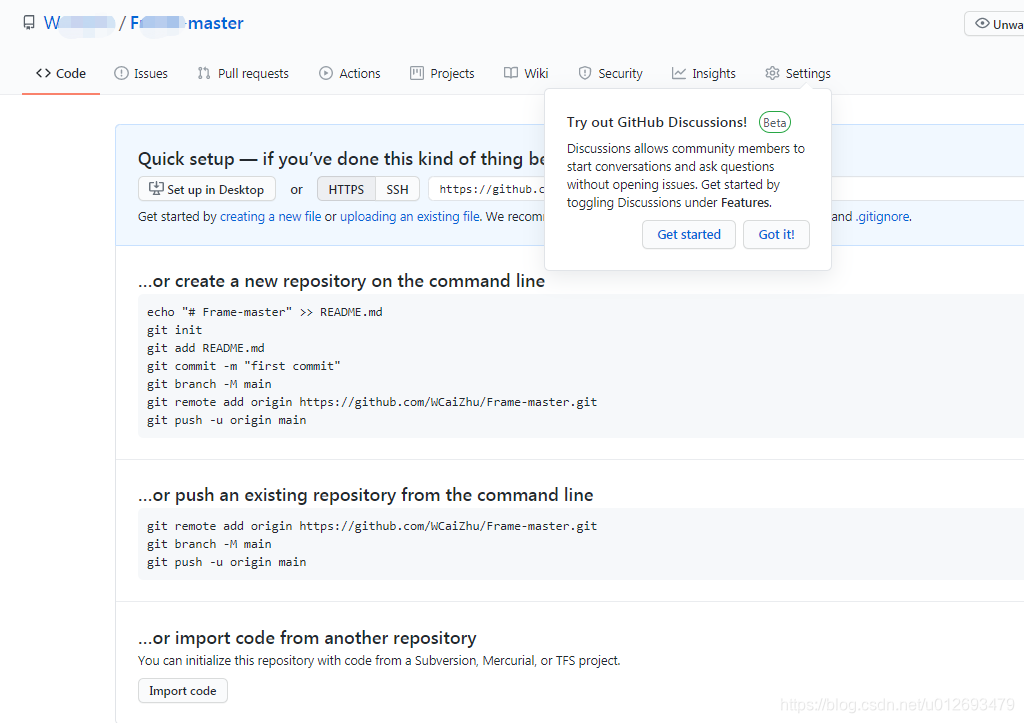Click the Wiki open-book icon
The image size is (1024, 723).
coord(511,73)
